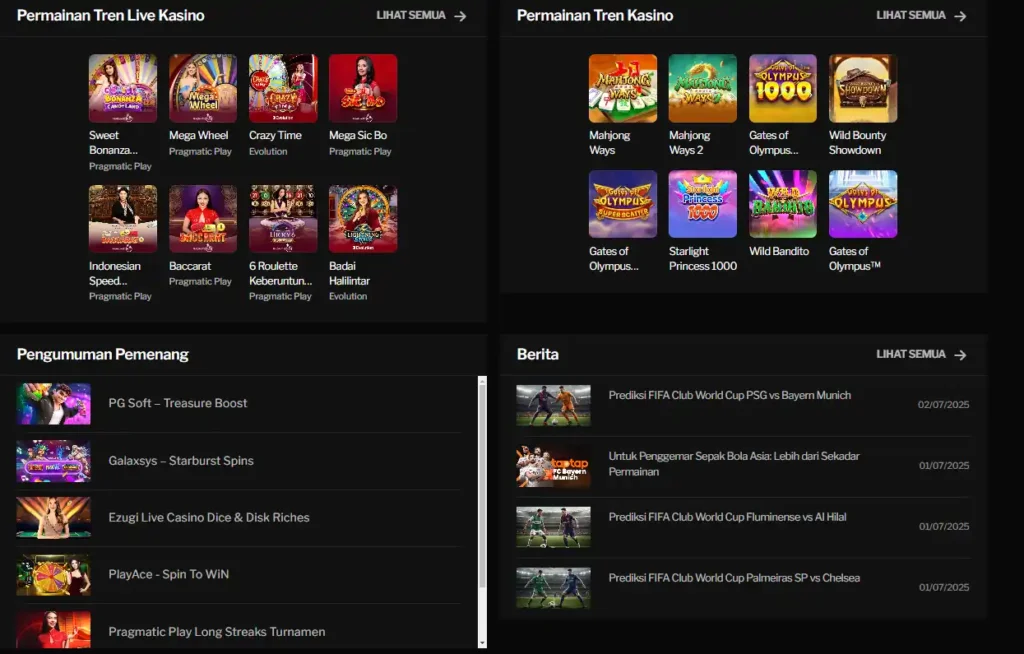
Task: Open taptap FC Bayern Munich news thumbnail
Action: click(x=553, y=466)
